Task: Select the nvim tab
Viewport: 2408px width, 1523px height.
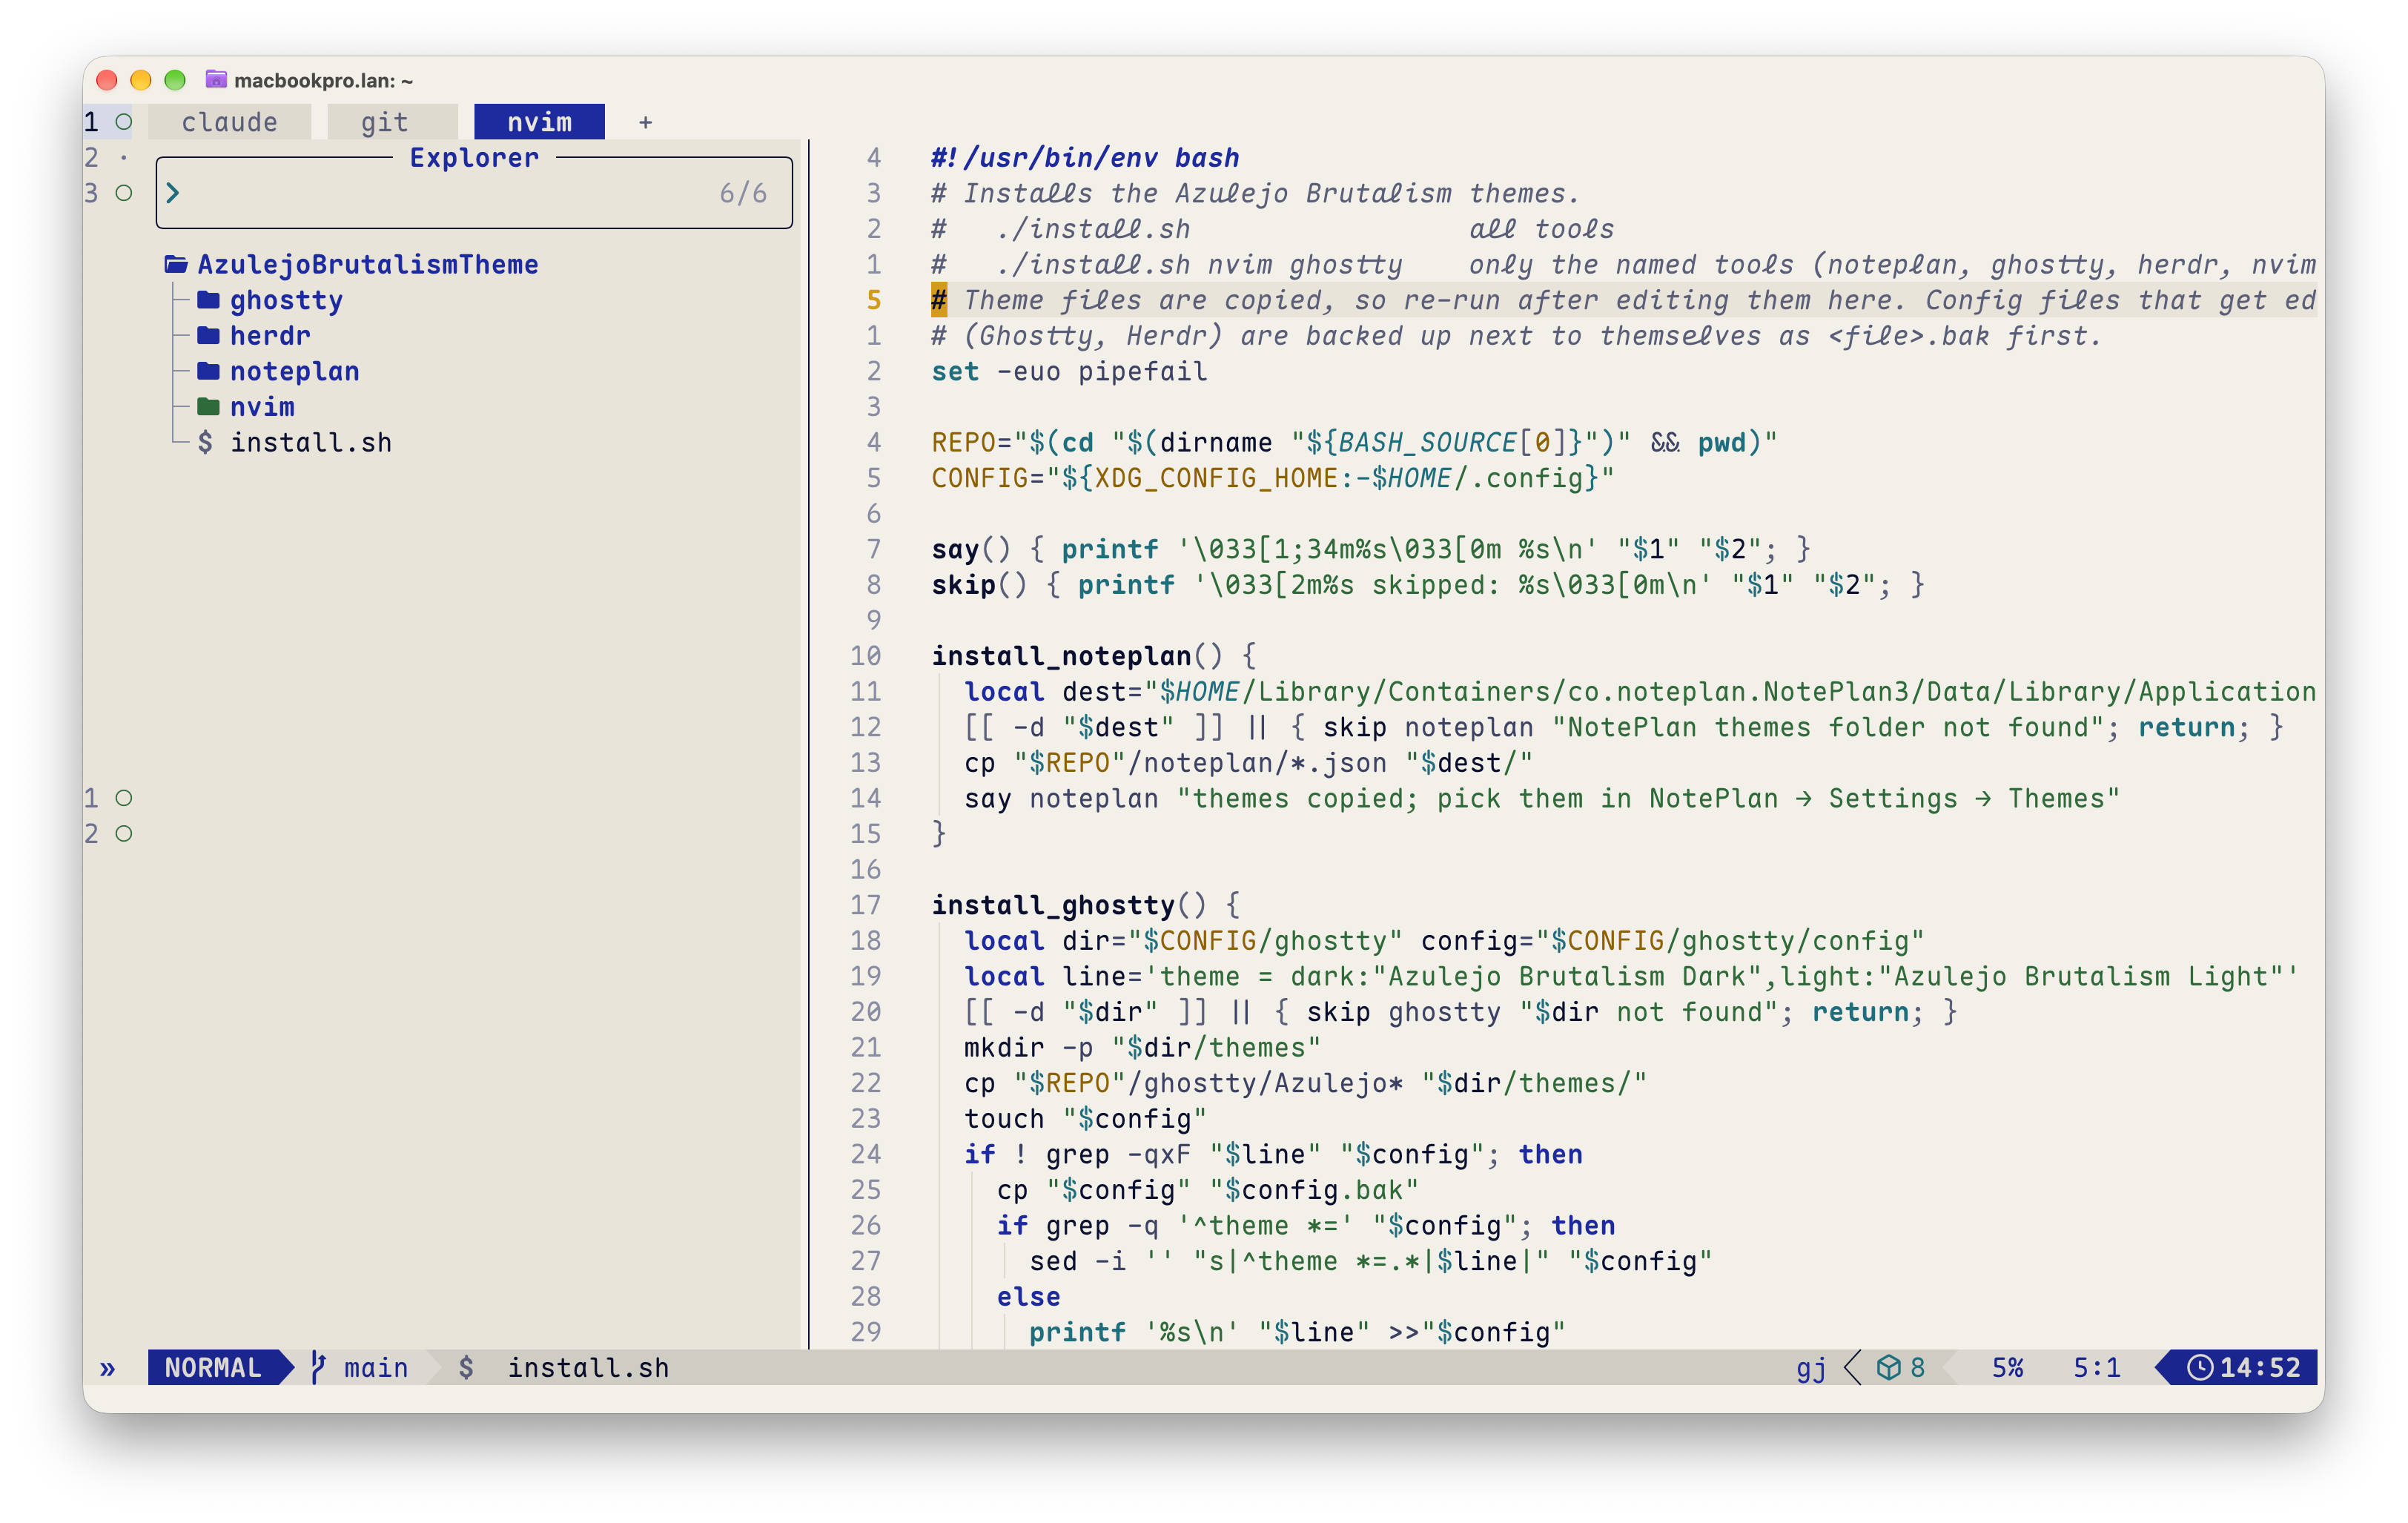Action: (539, 122)
